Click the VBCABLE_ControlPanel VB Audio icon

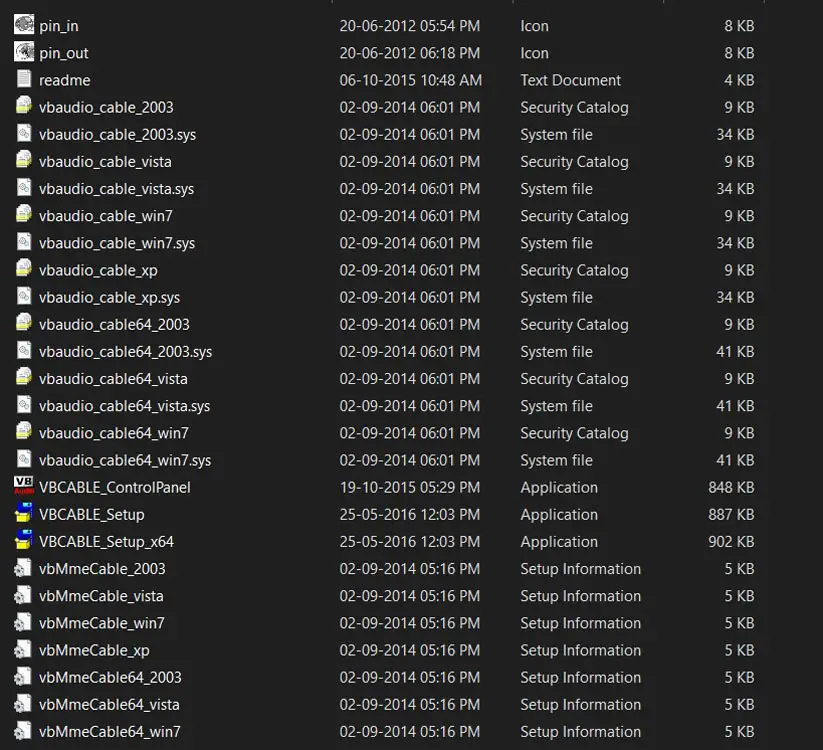pyautogui.click(x=24, y=486)
